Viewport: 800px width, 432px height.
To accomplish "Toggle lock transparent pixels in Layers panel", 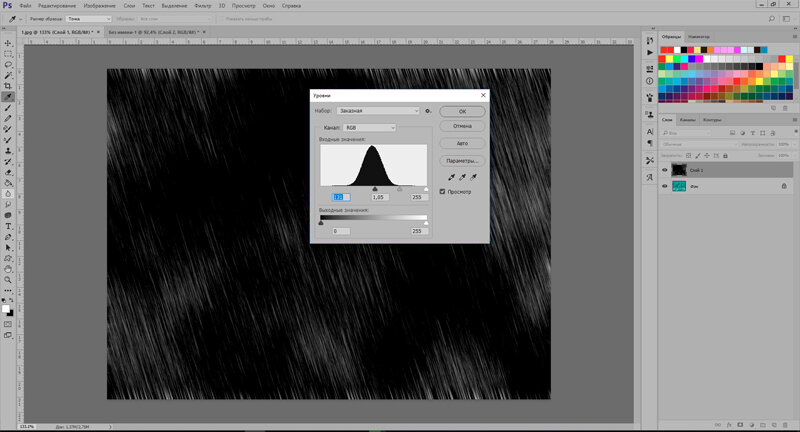I will 688,156.
